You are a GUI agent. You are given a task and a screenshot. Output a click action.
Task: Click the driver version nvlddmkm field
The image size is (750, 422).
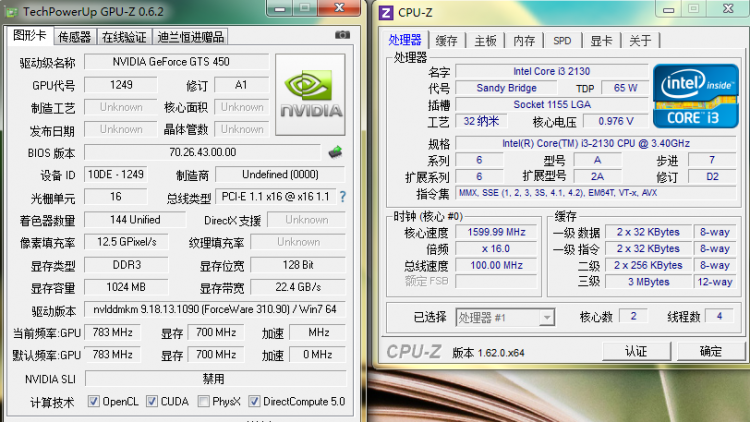pos(215,309)
